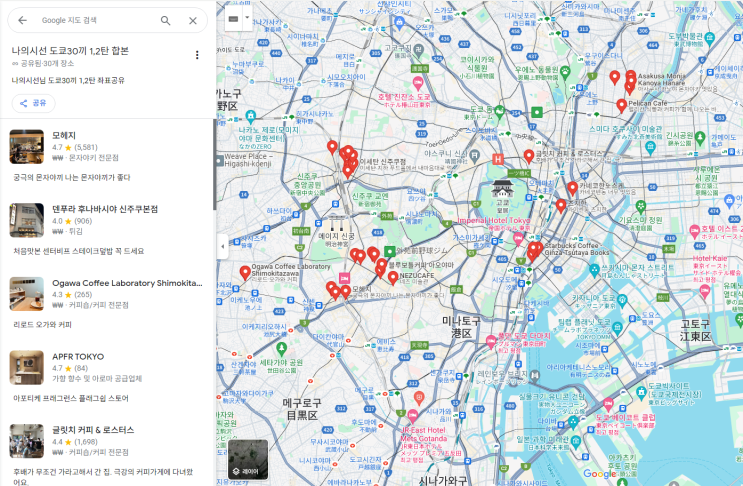
Task: Click the 스미다 호쿠사이 미술관 museum marker
Action: [651, 146]
